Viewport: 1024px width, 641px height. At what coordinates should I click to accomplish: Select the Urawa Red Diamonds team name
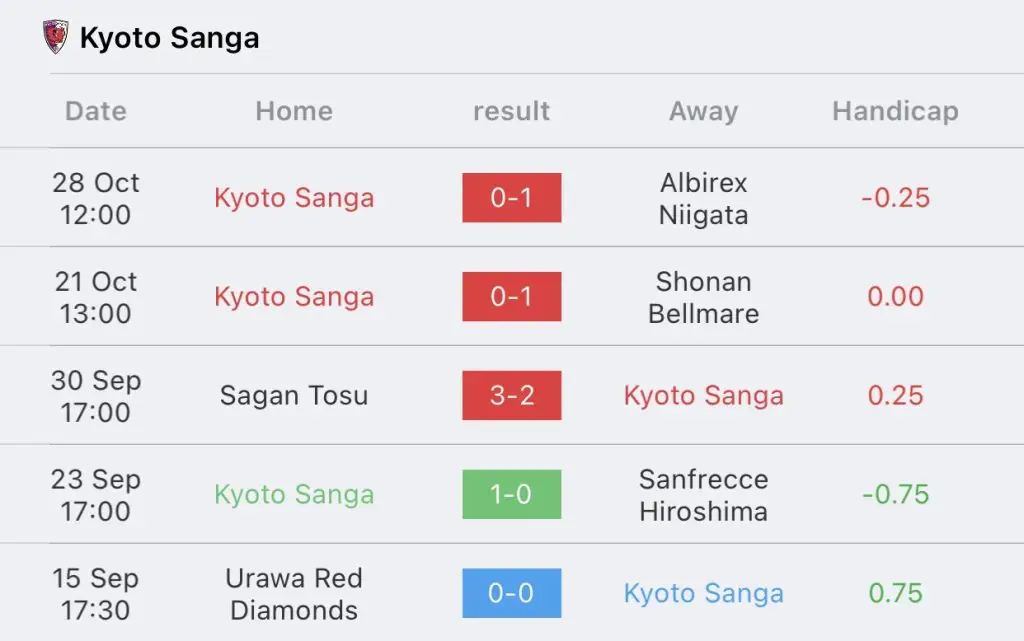point(294,594)
